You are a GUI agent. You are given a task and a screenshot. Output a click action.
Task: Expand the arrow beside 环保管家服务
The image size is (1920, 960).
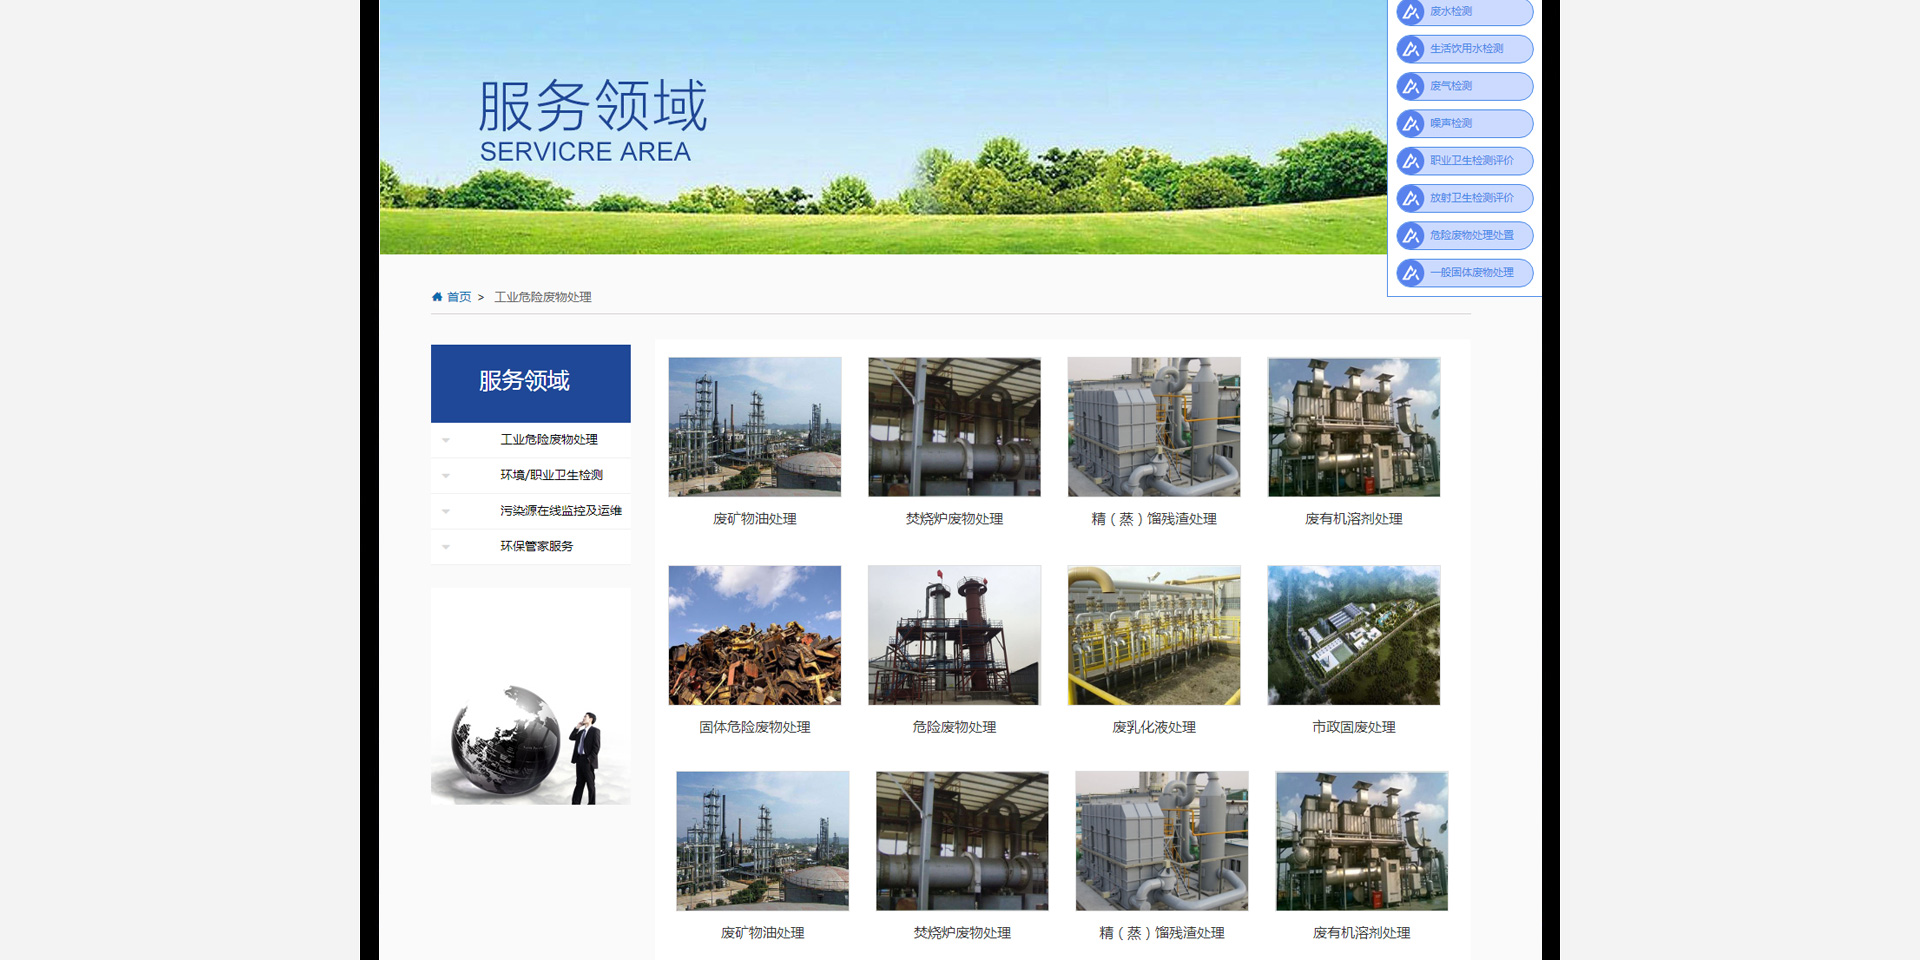pos(446,547)
